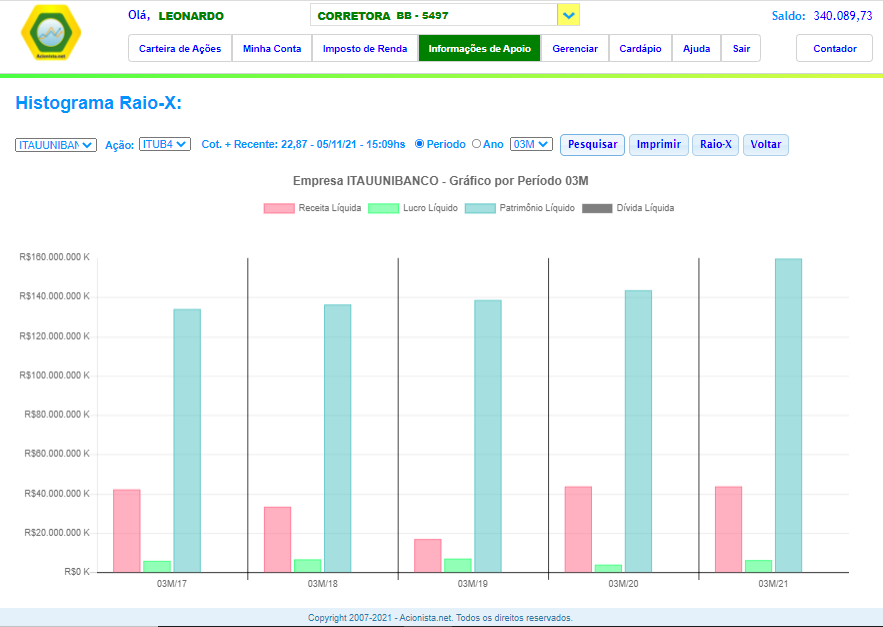The height and width of the screenshot is (627, 883).
Task: Click the copyright Acionista.net footer text
Action: (x=440, y=618)
